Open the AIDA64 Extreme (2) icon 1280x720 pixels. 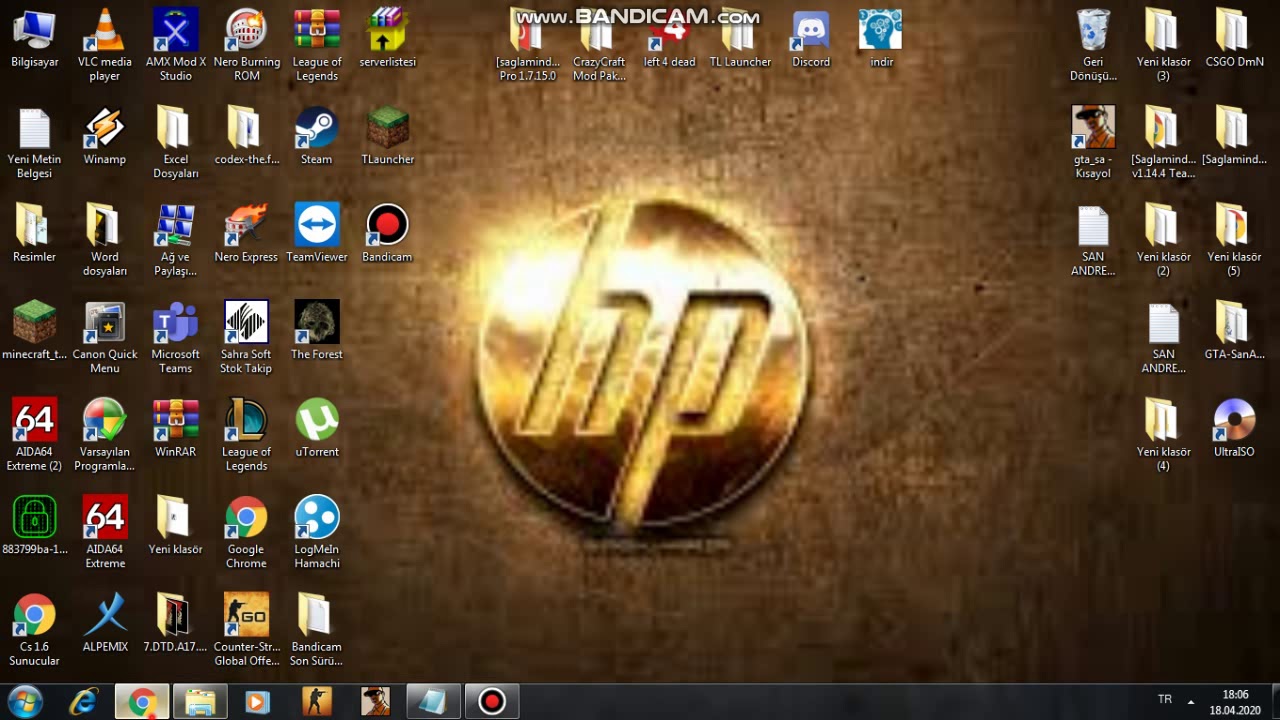(x=34, y=434)
